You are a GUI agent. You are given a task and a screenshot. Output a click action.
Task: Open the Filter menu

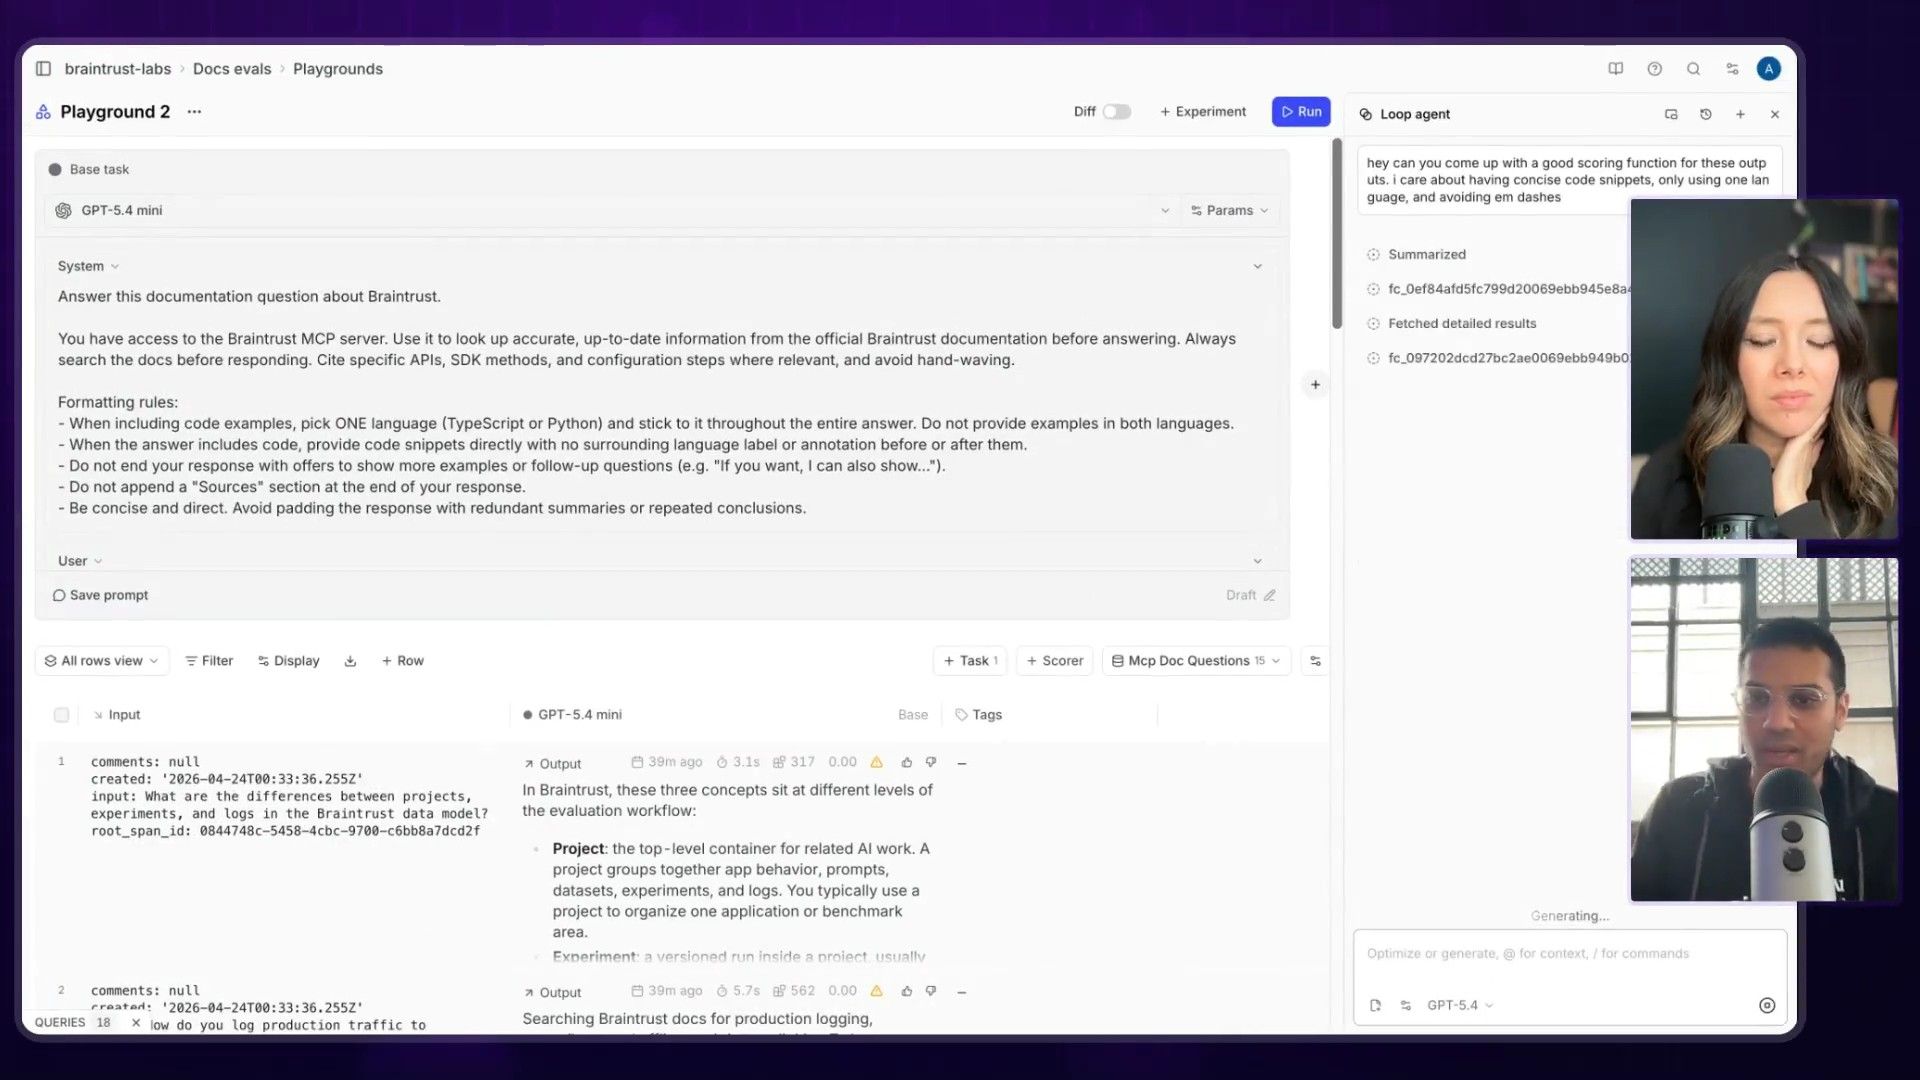tap(209, 661)
